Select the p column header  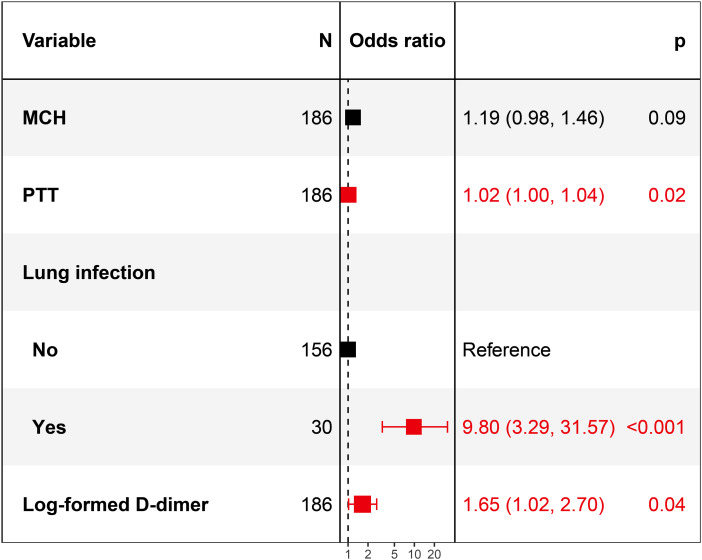click(680, 42)
